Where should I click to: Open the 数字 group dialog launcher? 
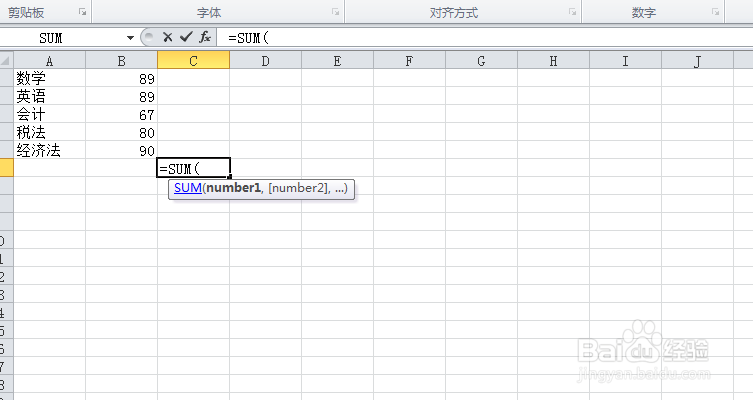tap(716, 12)
